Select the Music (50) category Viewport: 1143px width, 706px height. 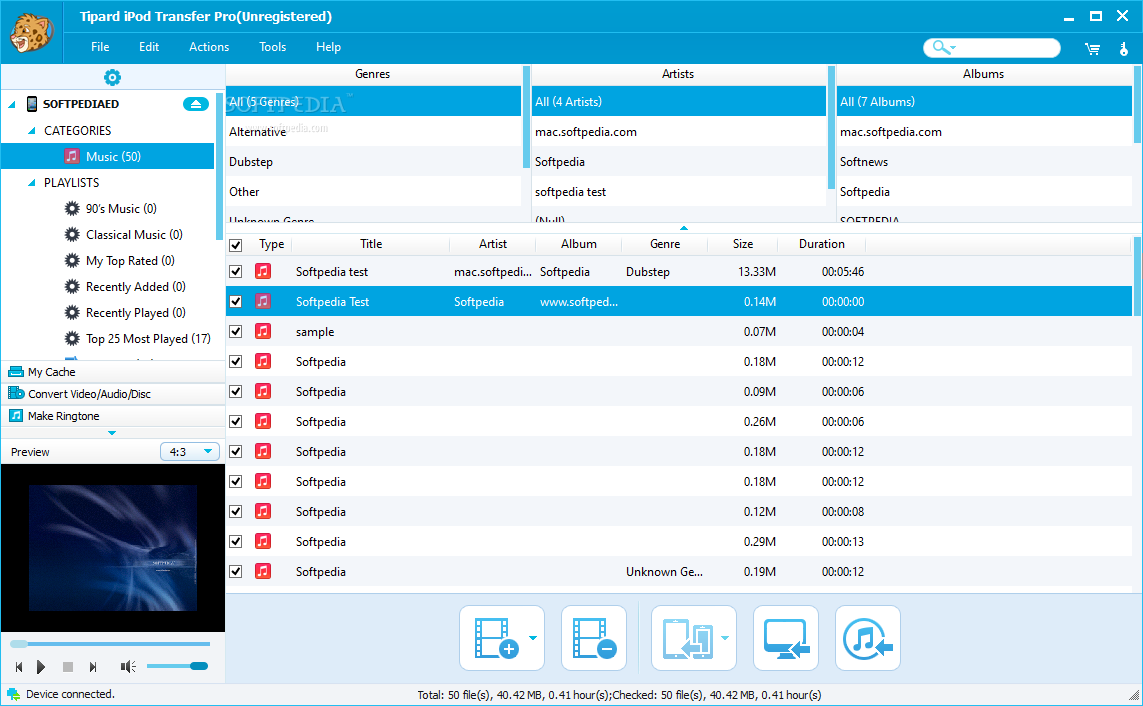point(108,157)
